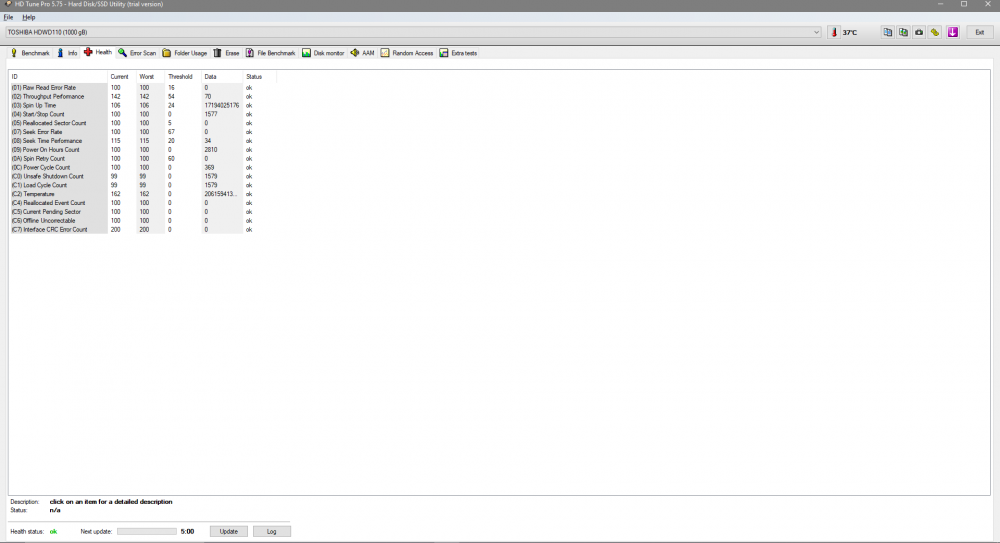The image size is (1000, 543).
Task: Sort by the Data column header
Action: pos(222,77)
